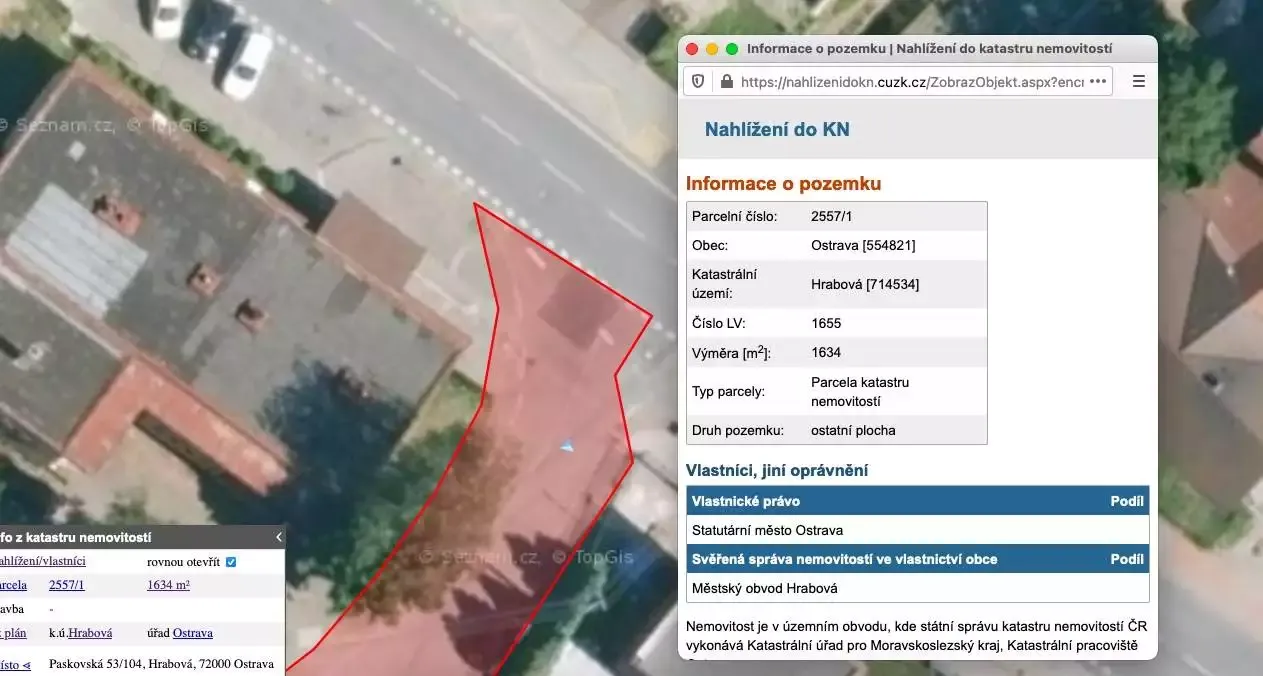The width and height of the screenshot is (1263, 676).
Task: Maximize popup with the green window button
Action: click(732, 49)
